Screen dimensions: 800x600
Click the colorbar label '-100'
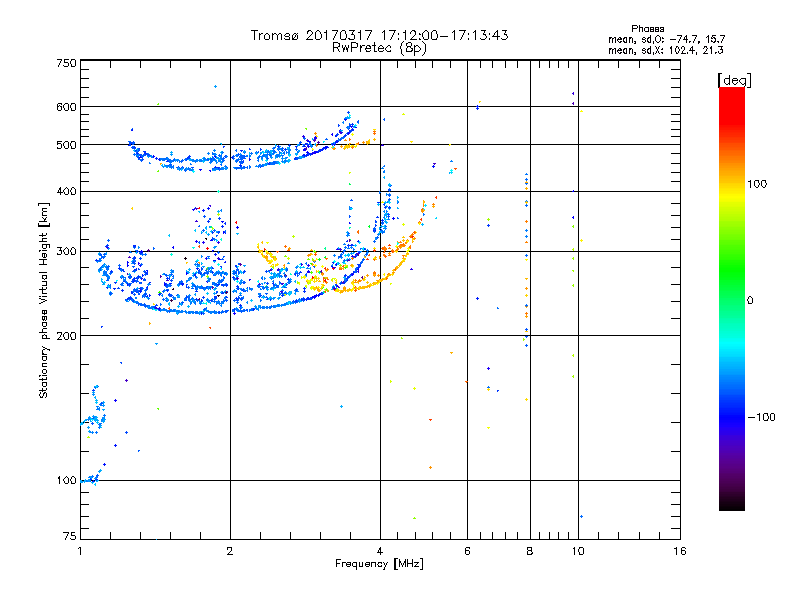[762, 417]
